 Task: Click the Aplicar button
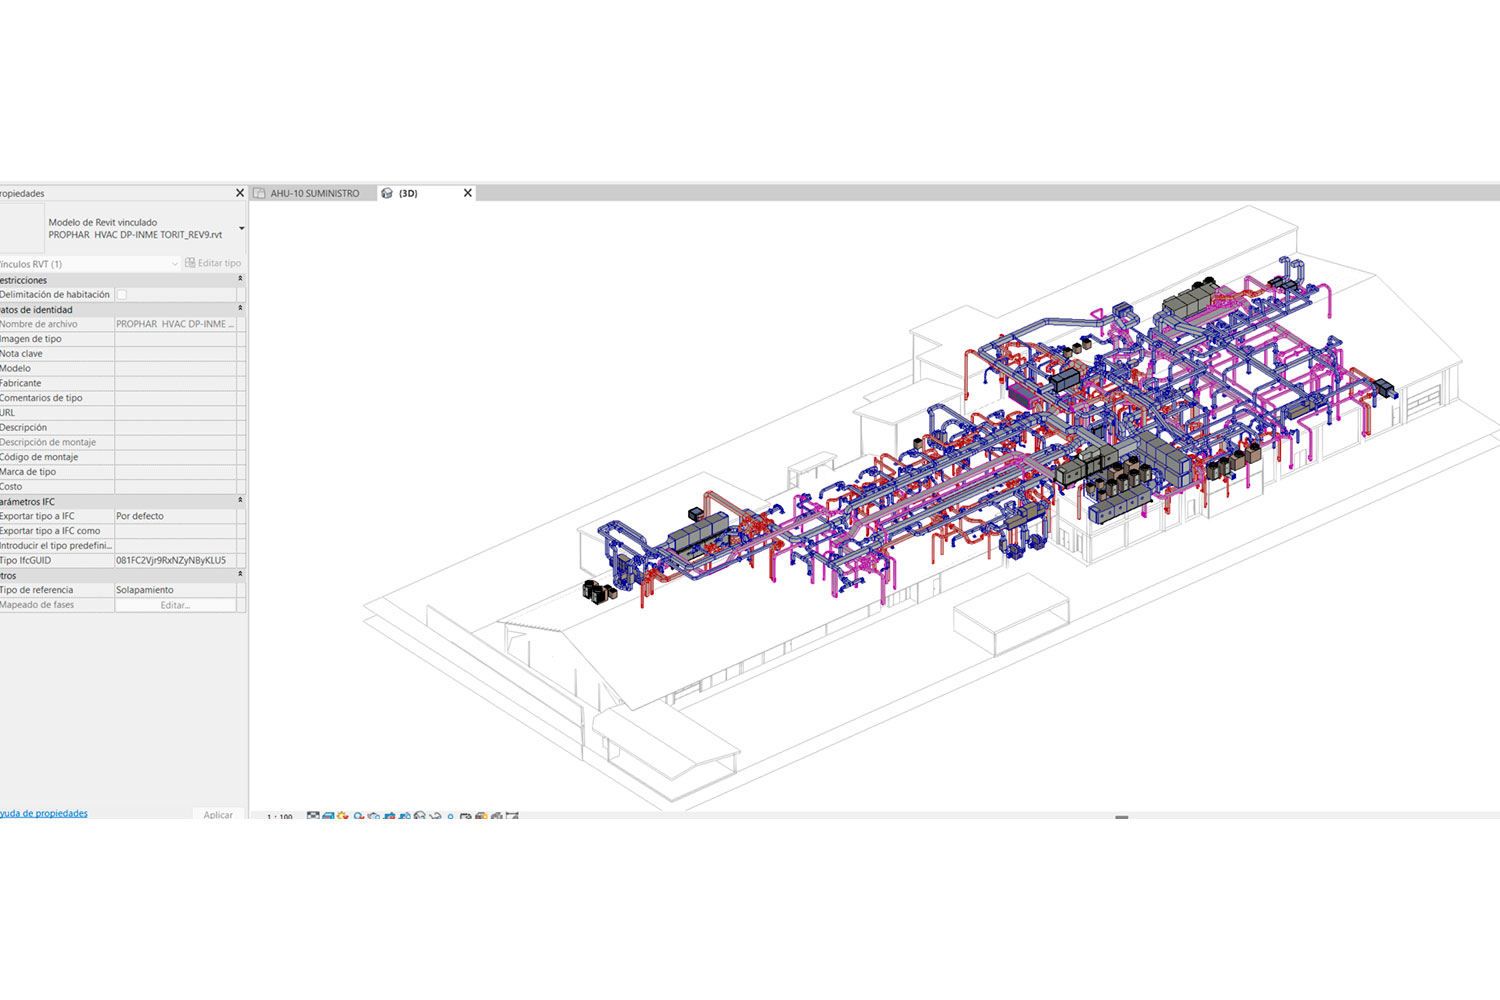pos(218,814)
